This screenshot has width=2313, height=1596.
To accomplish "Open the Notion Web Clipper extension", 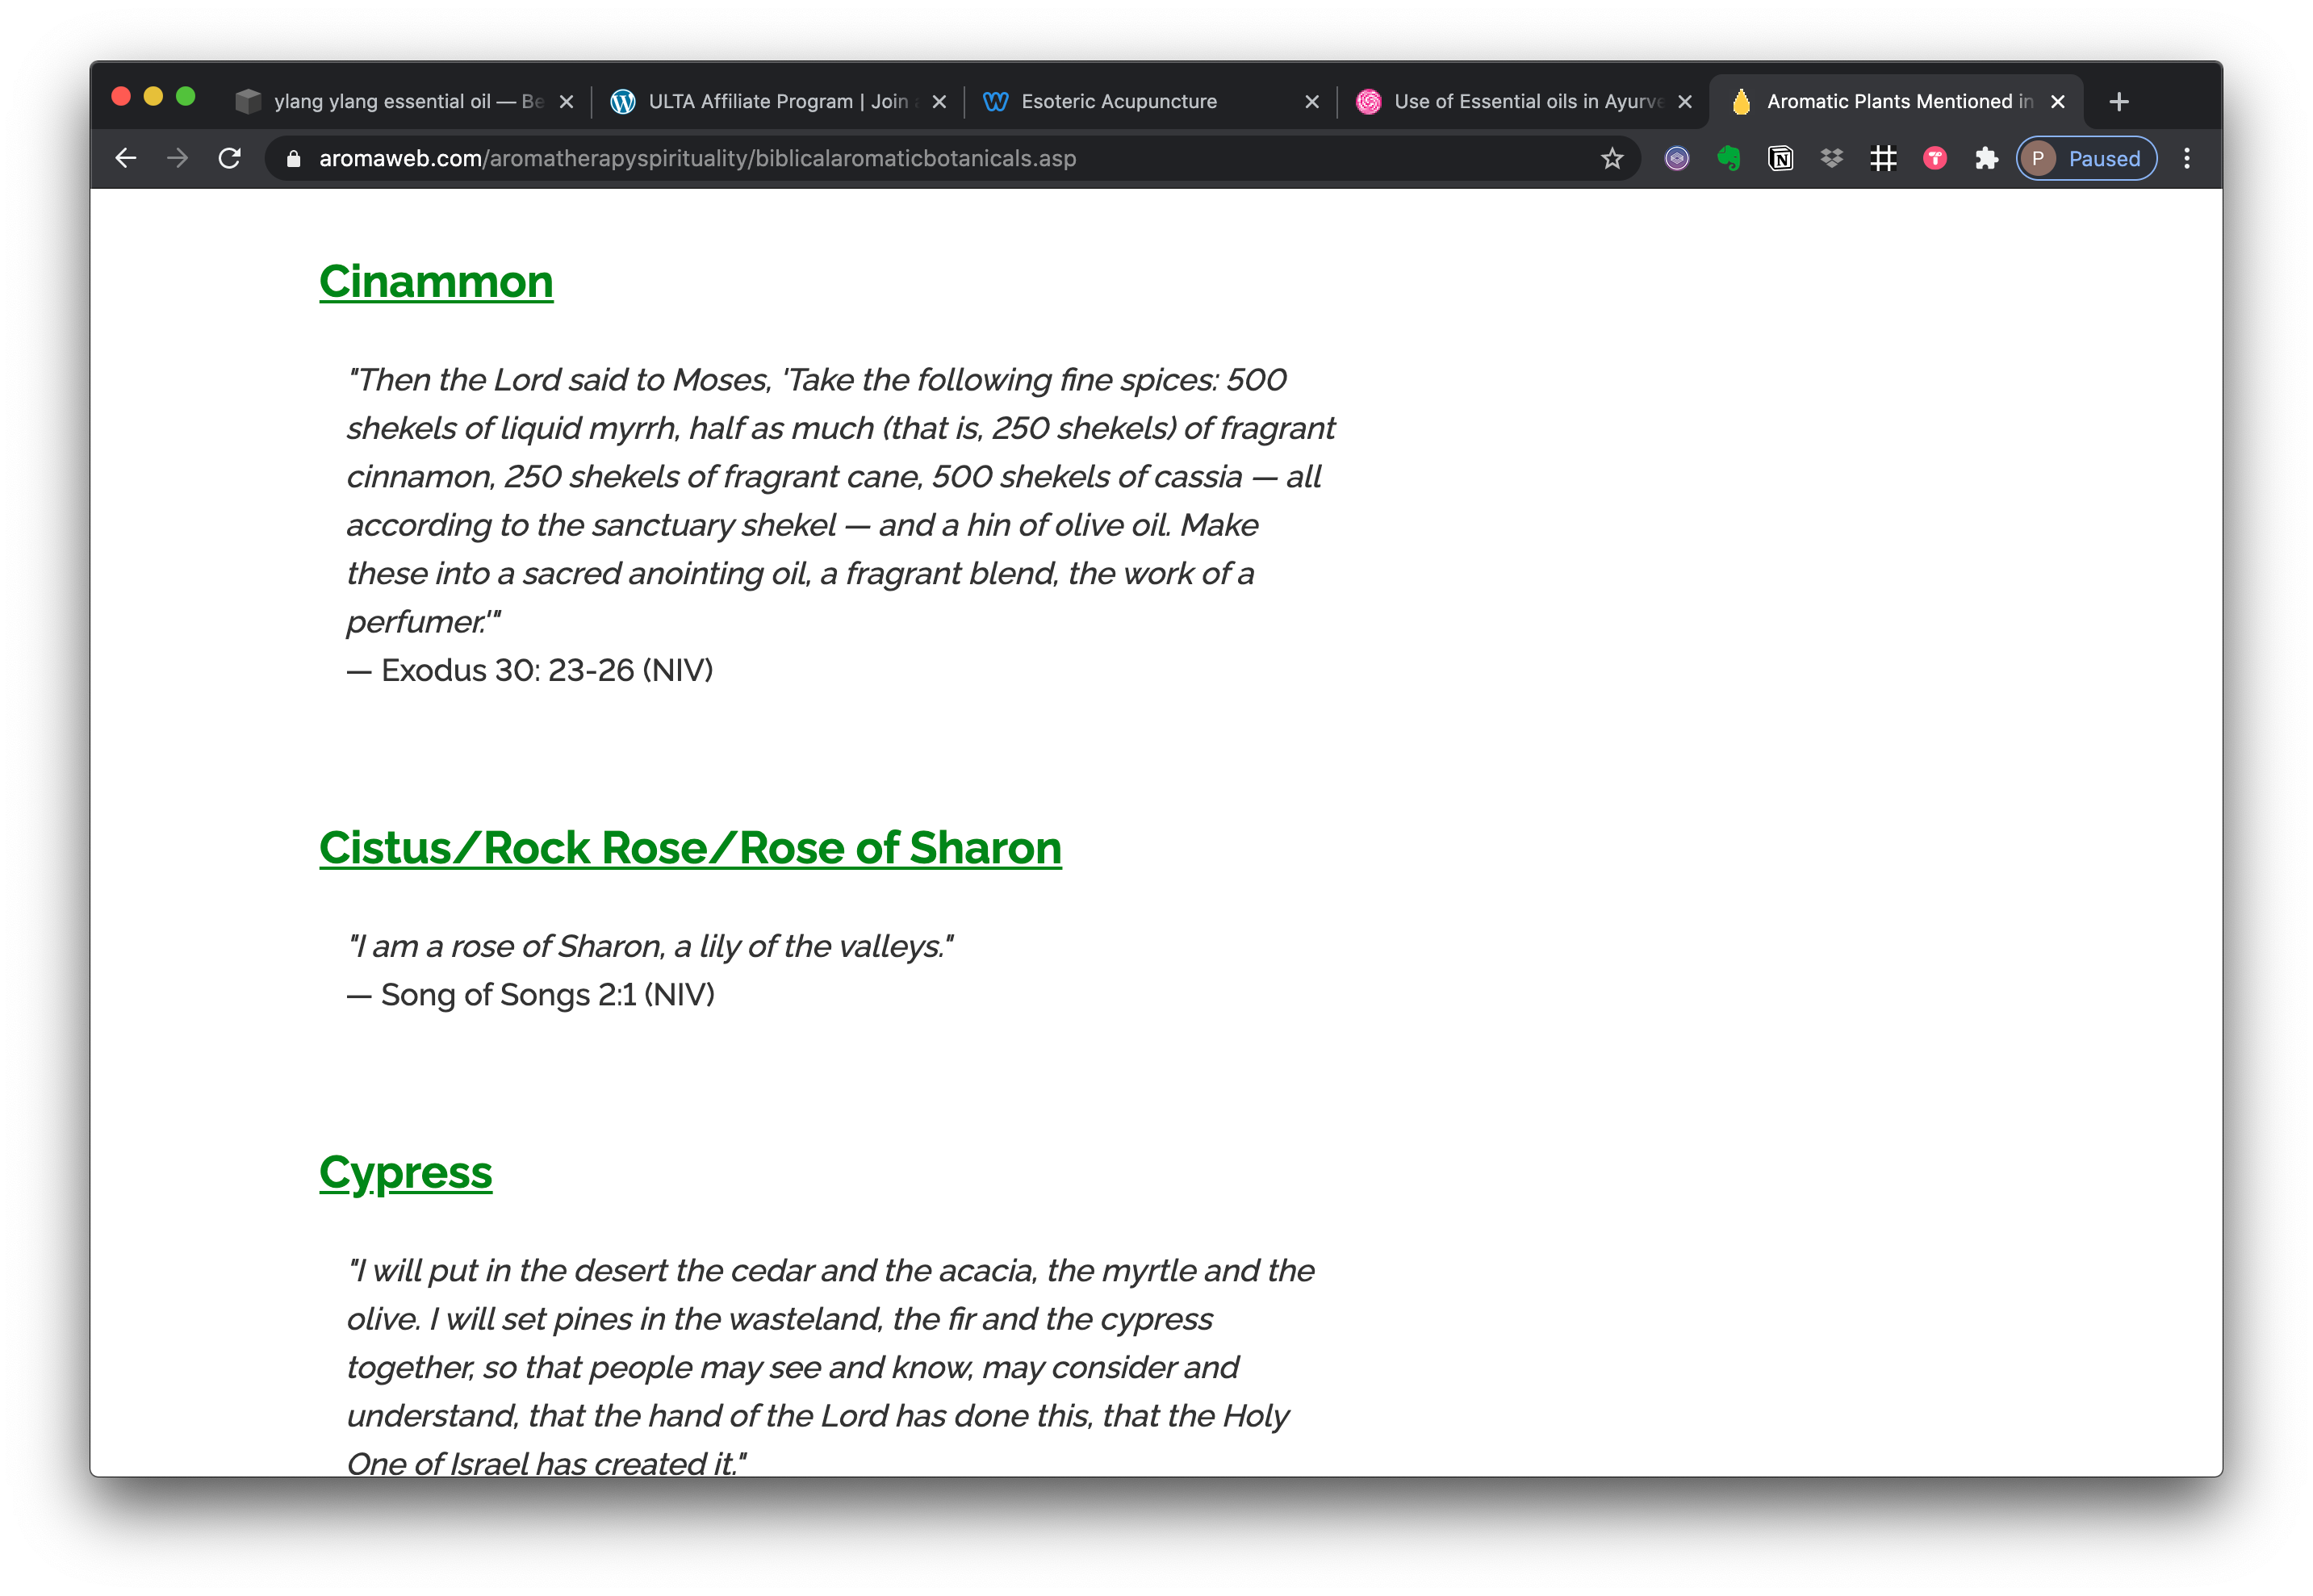I will point(1781,158).
